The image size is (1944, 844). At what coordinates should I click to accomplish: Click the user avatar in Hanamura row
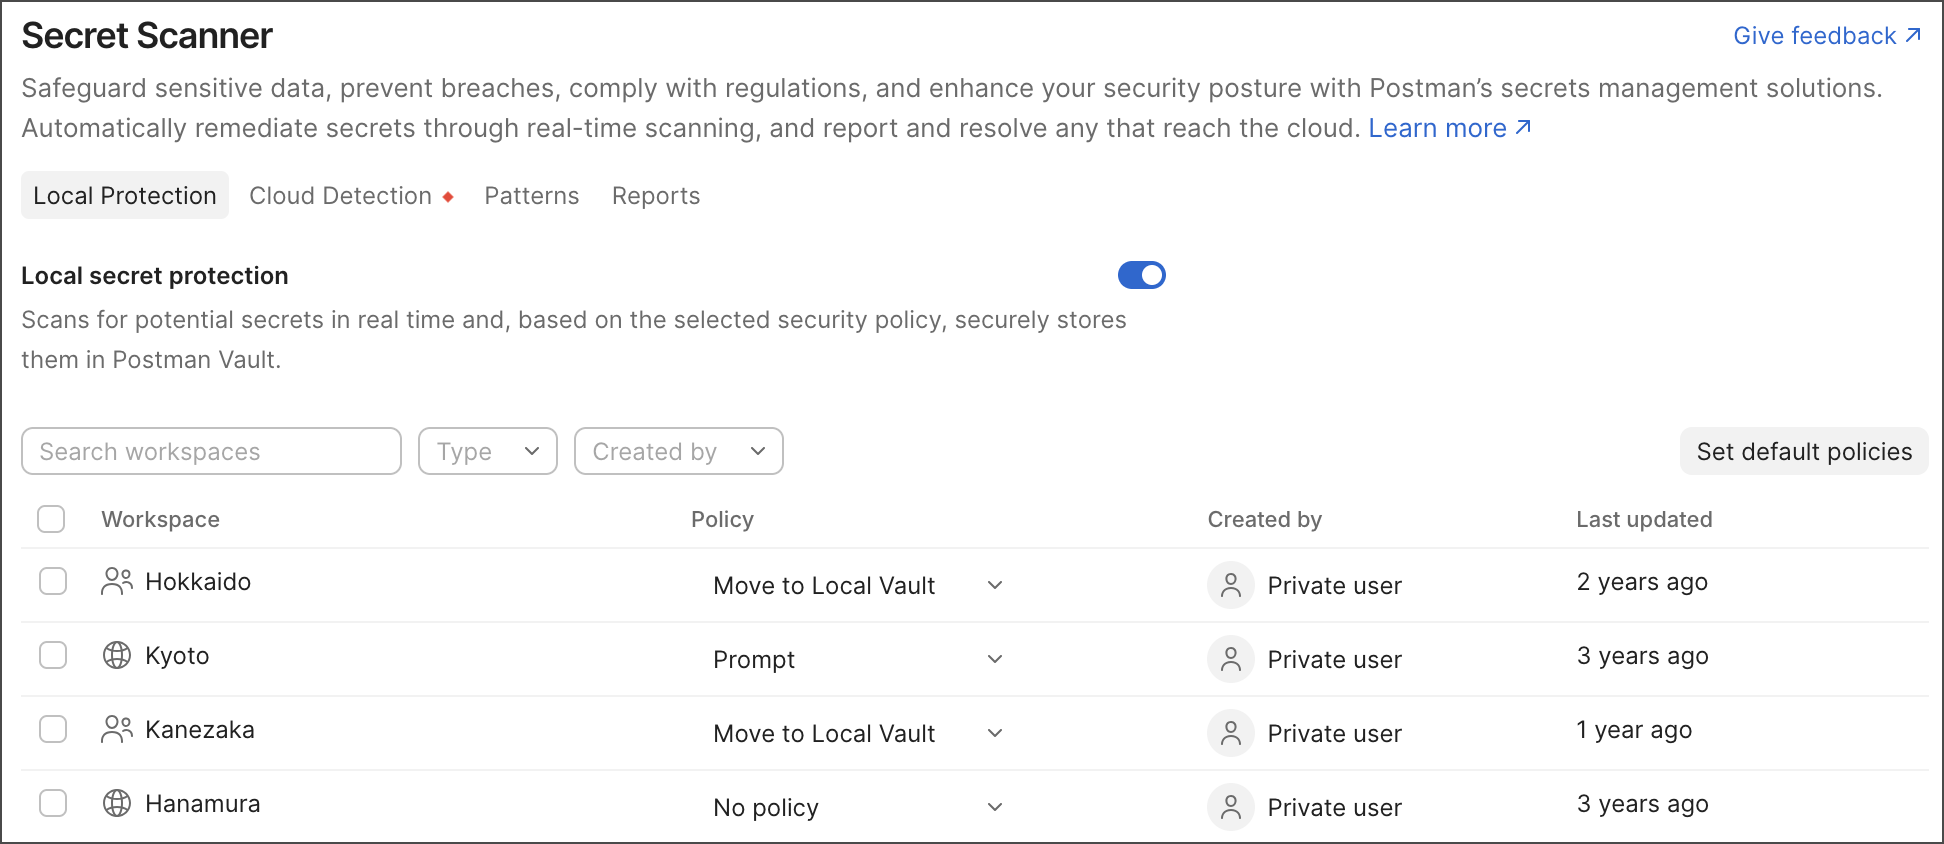tap(1231, 807)
